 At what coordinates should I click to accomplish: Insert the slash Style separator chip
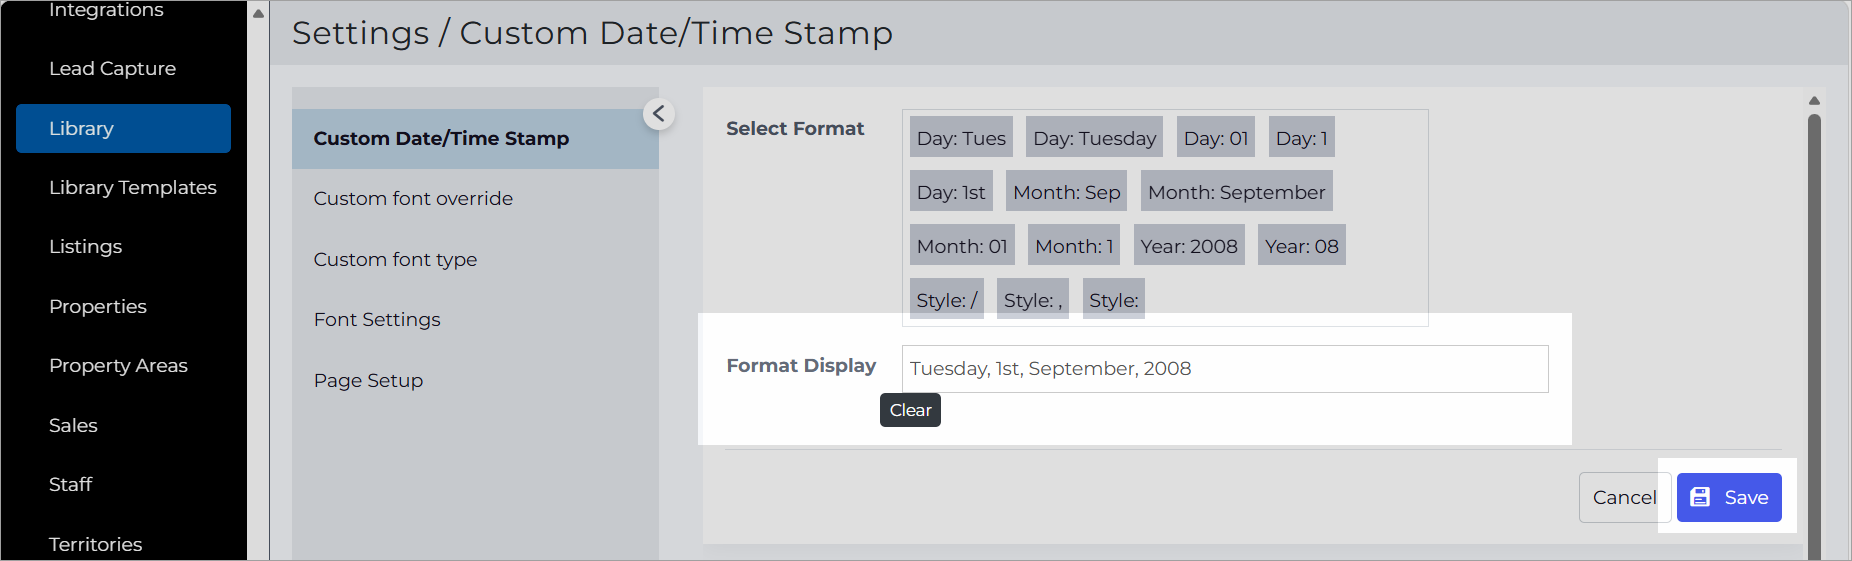[946, 300]
